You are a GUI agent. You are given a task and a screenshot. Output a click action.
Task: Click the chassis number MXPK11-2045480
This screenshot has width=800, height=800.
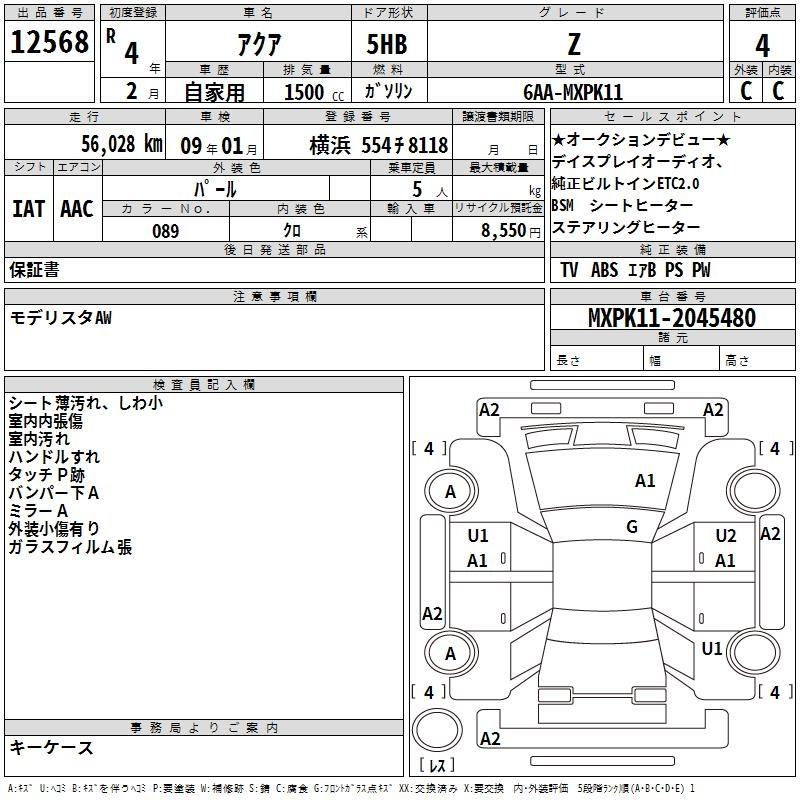671,319
